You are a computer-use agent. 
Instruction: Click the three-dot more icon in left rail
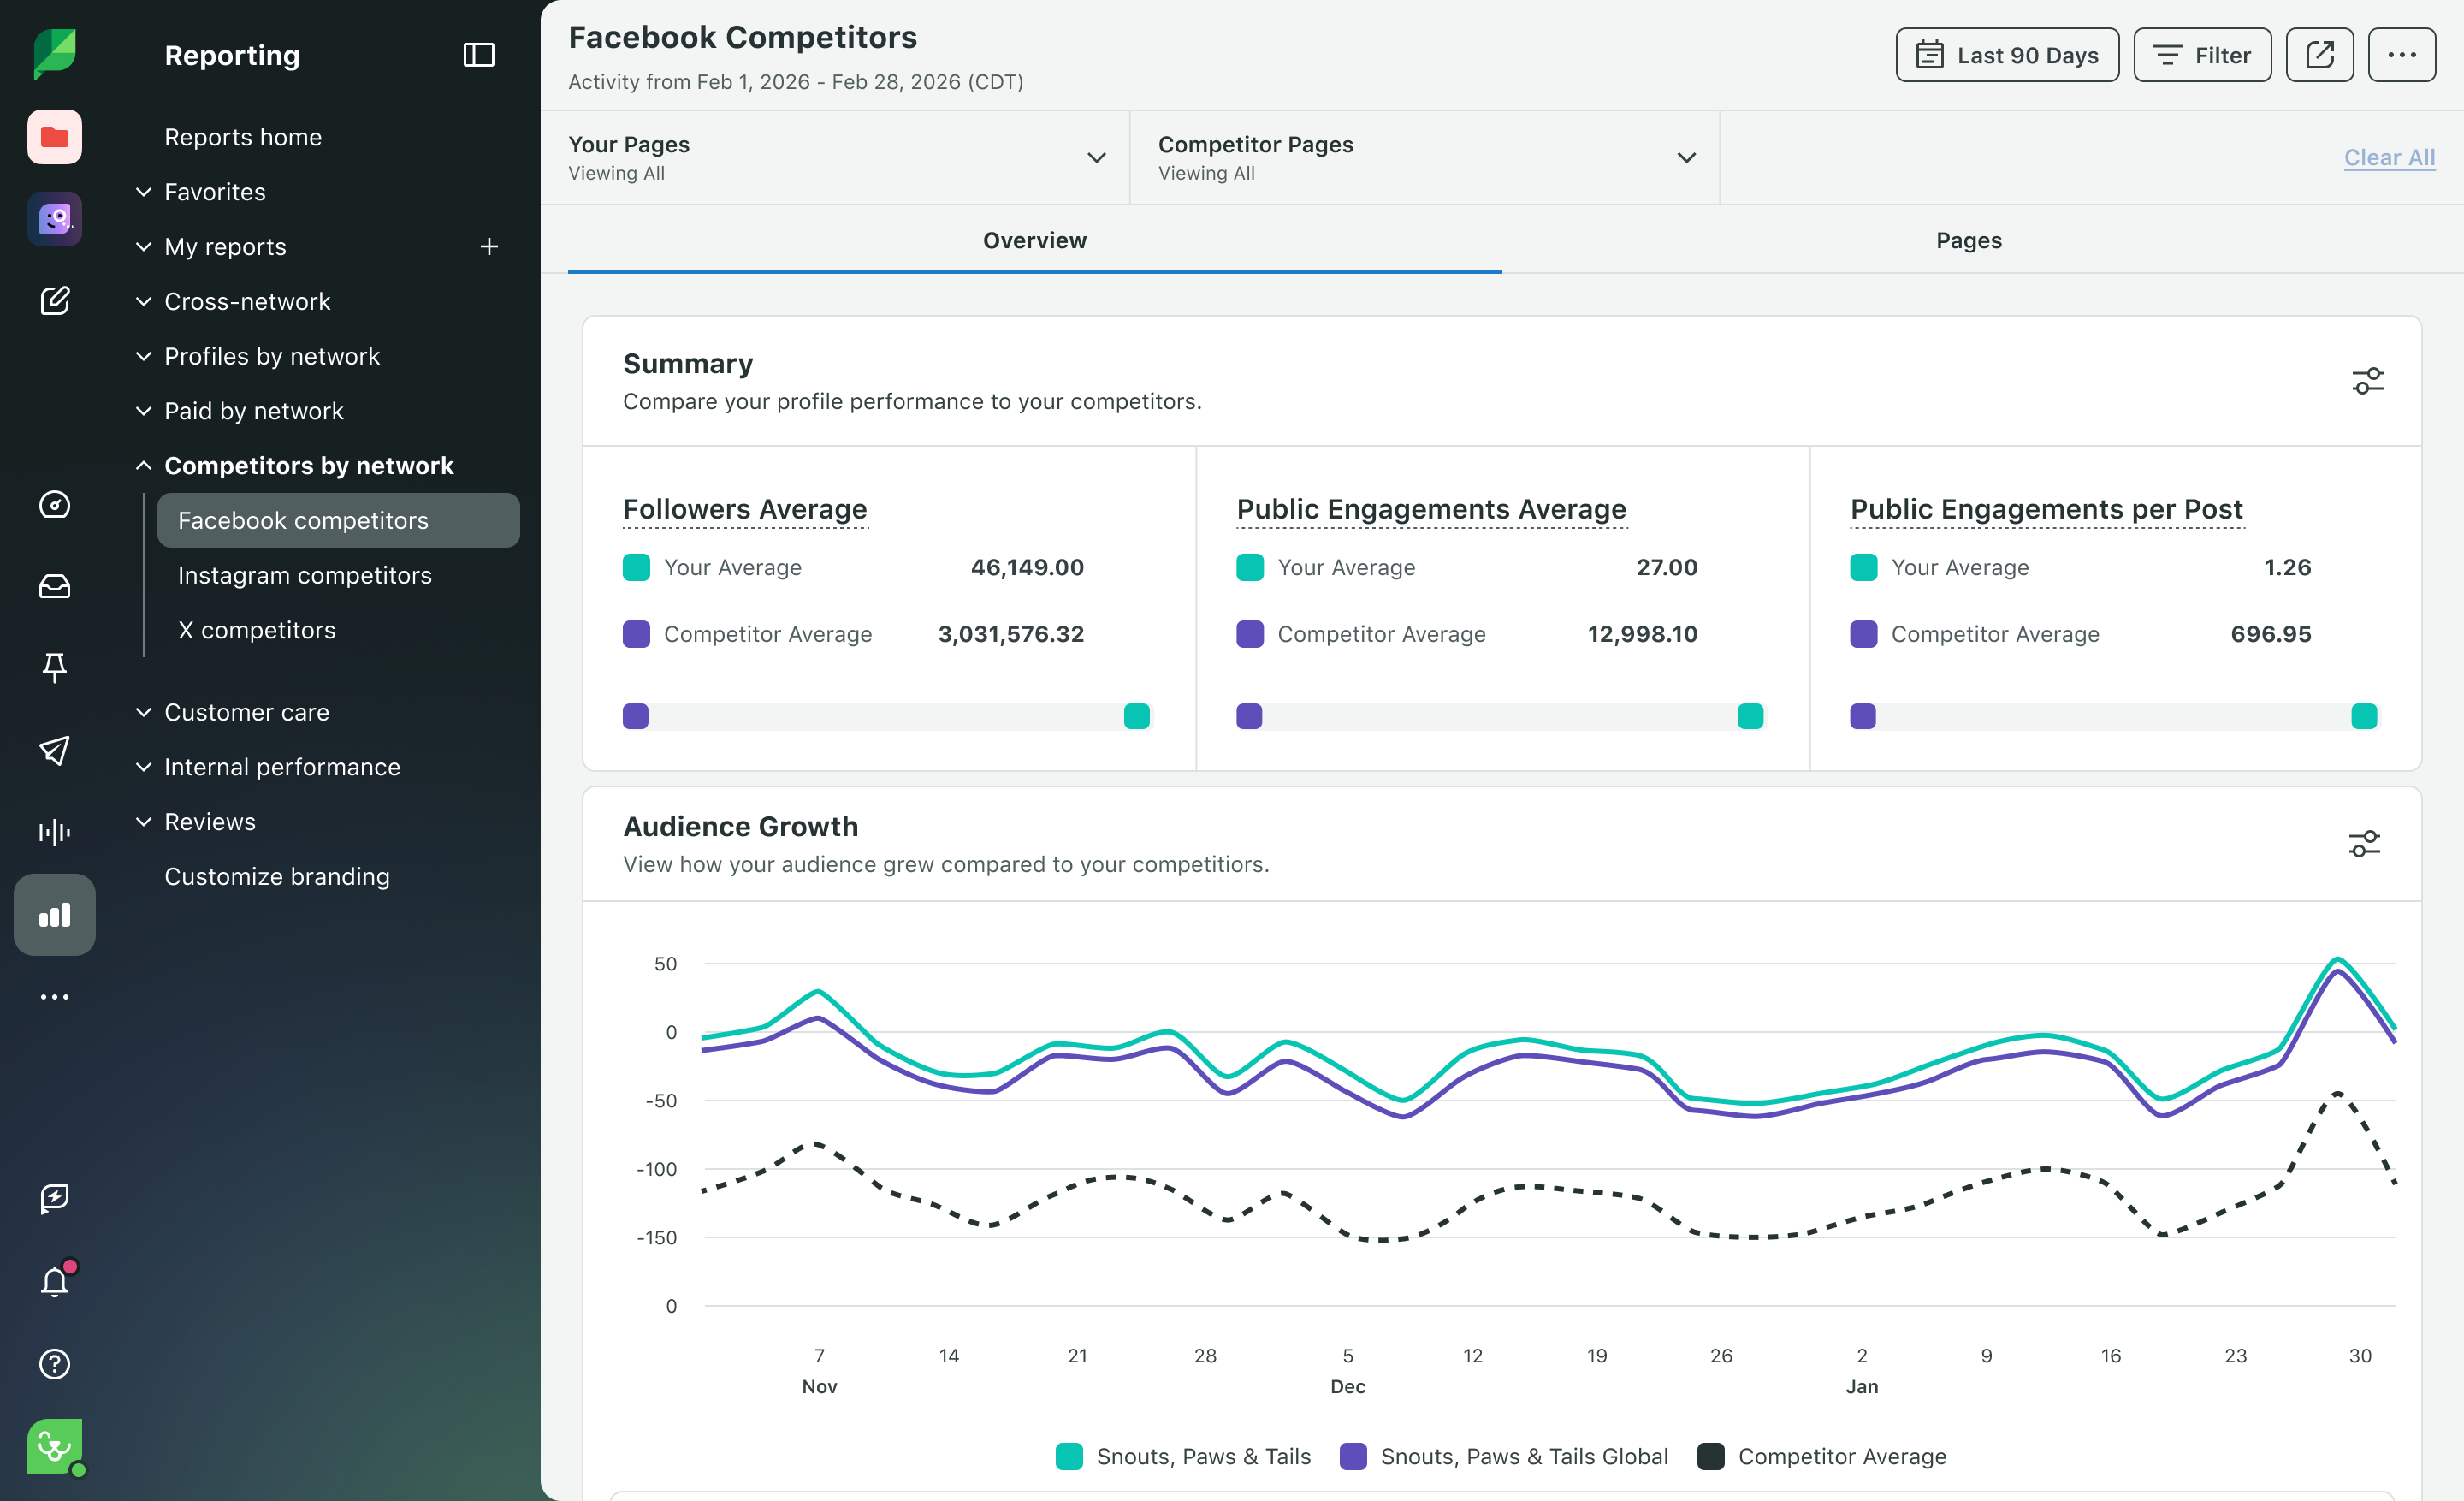pos(54,997)
